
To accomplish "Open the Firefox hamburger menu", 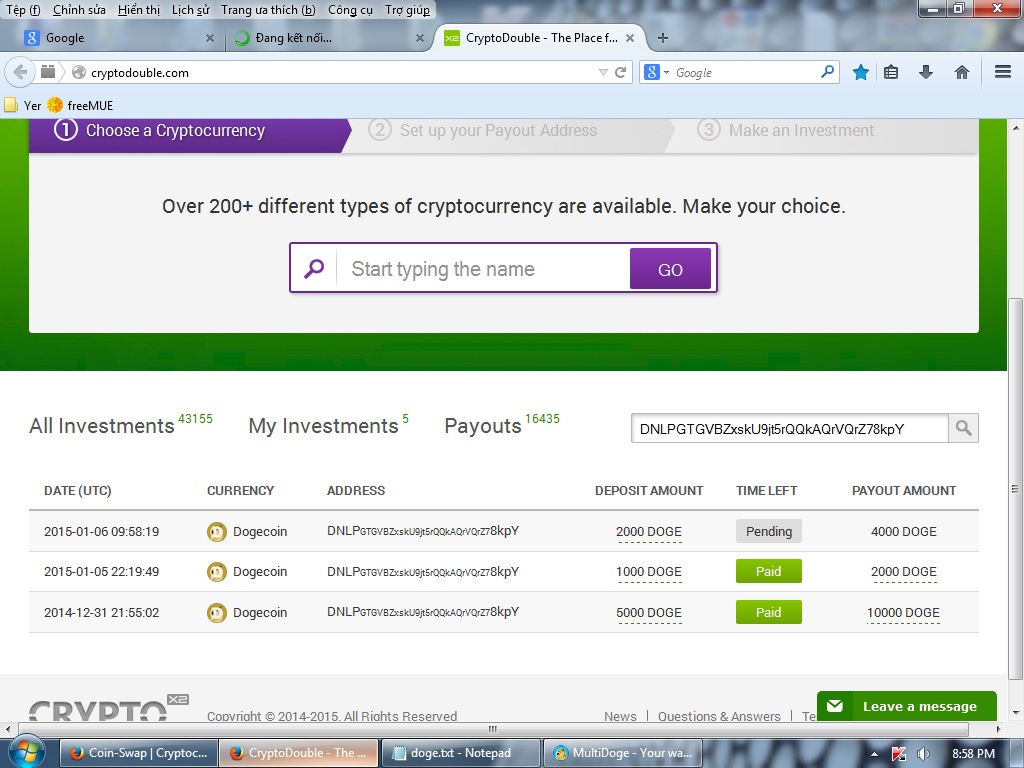I will [1002, 72].
